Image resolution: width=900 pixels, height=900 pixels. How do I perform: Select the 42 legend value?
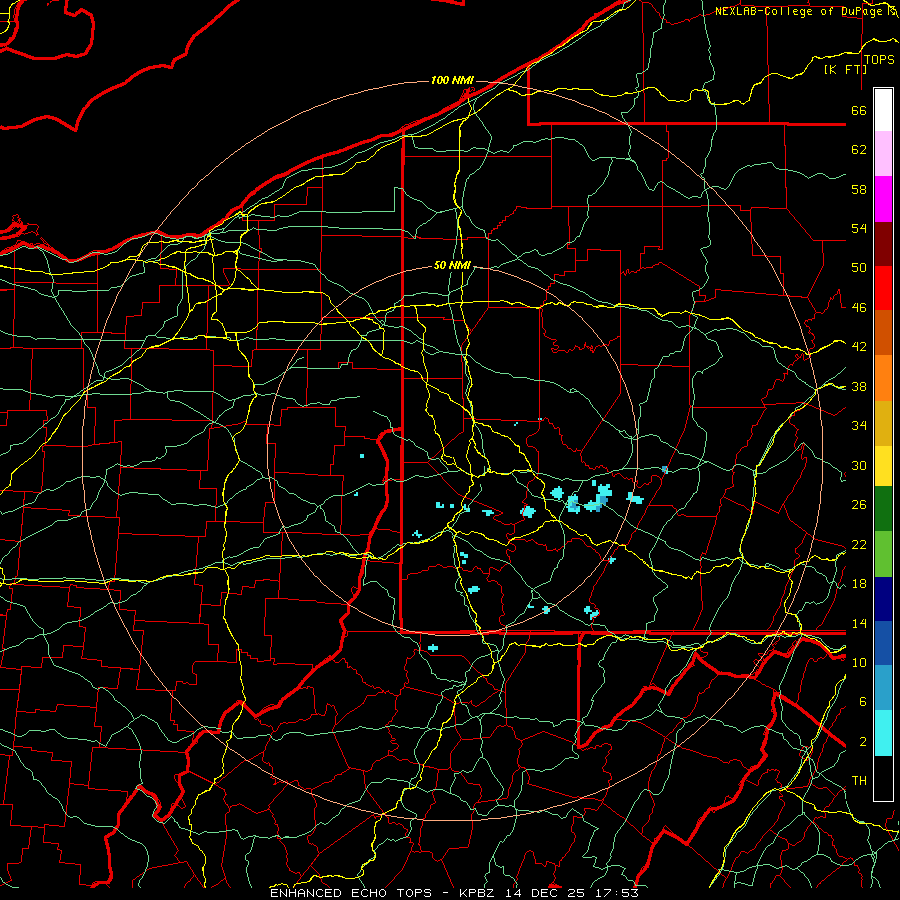pos(859,346)
